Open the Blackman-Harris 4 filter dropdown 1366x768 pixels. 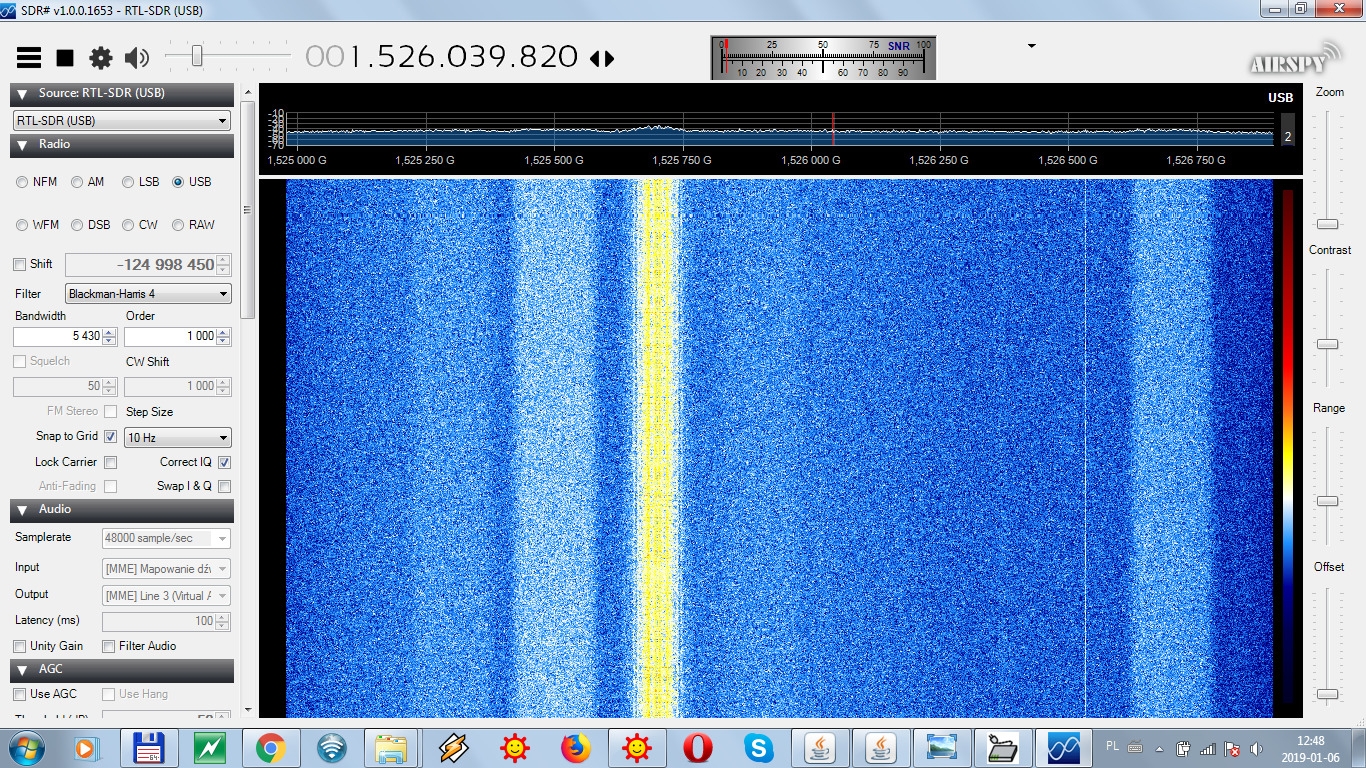coord(148,294)
